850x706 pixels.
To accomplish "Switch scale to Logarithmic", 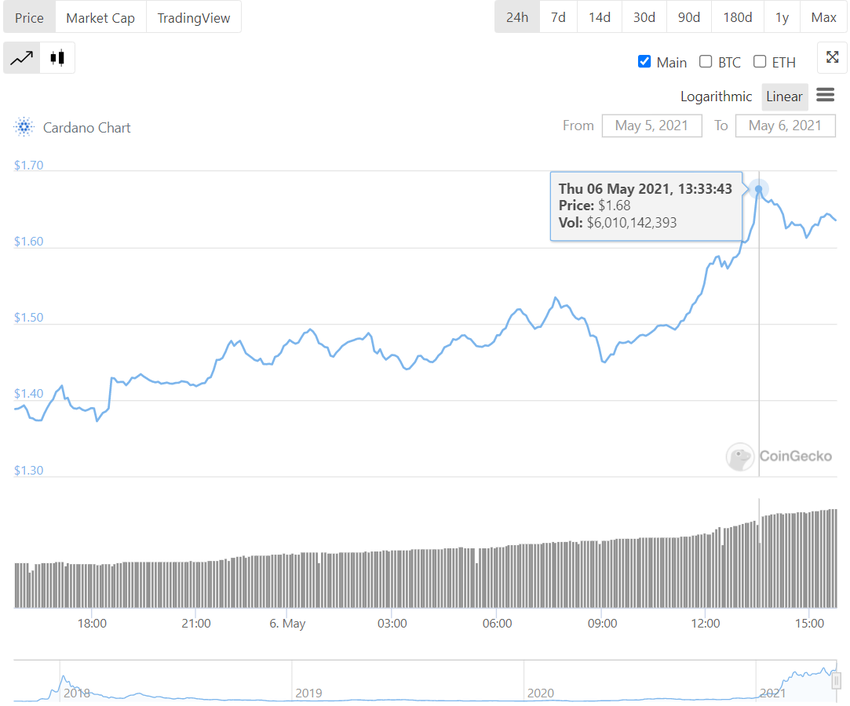I will click(716, 97).
